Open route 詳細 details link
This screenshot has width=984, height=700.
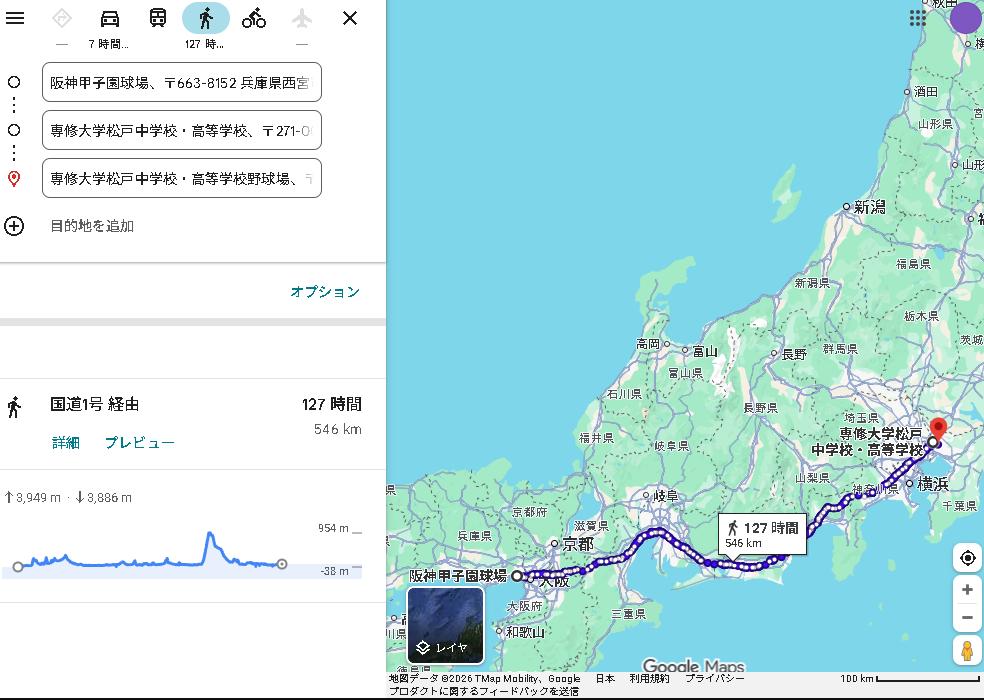tap(66, 443)
